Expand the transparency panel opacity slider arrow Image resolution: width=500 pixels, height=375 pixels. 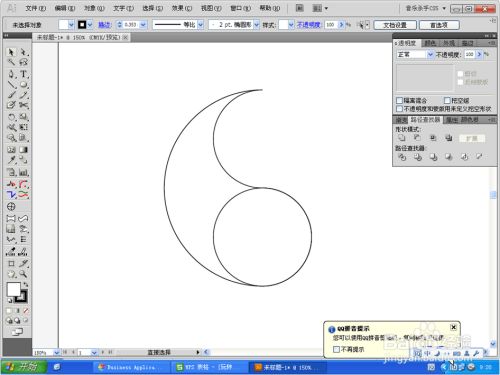[x=479, y=54]
